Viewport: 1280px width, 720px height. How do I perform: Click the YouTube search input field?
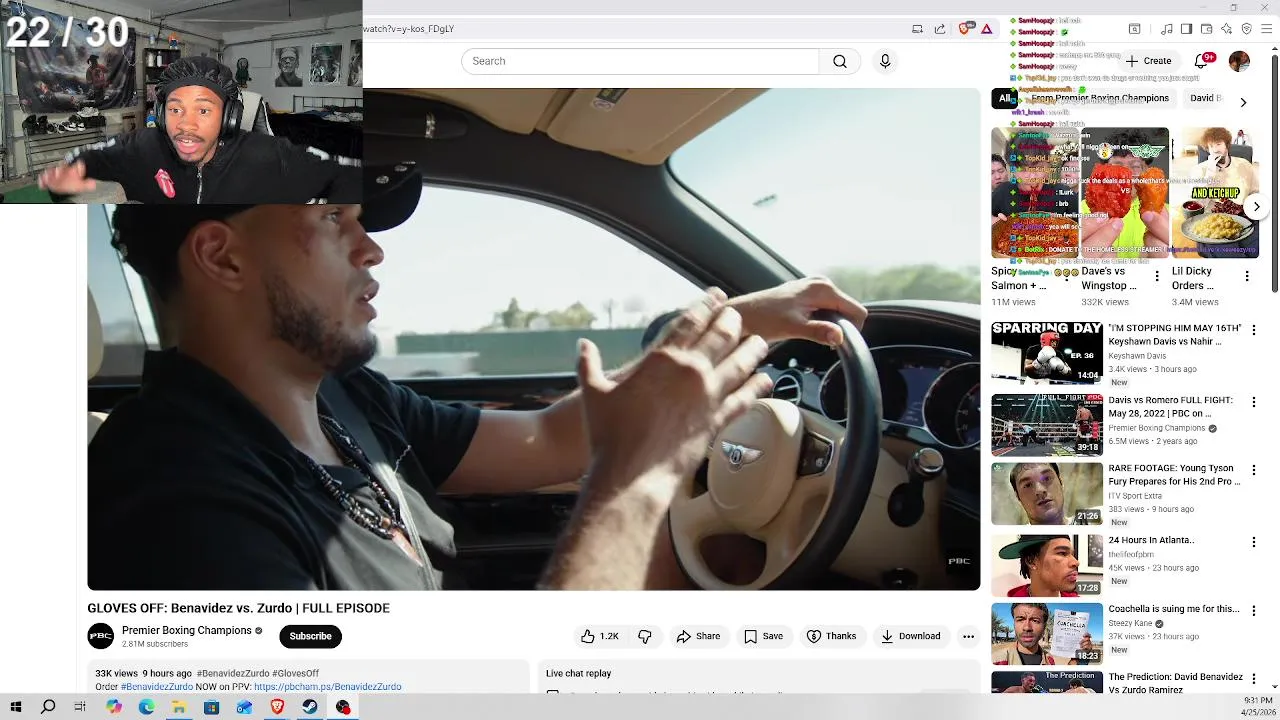(640, 61)
